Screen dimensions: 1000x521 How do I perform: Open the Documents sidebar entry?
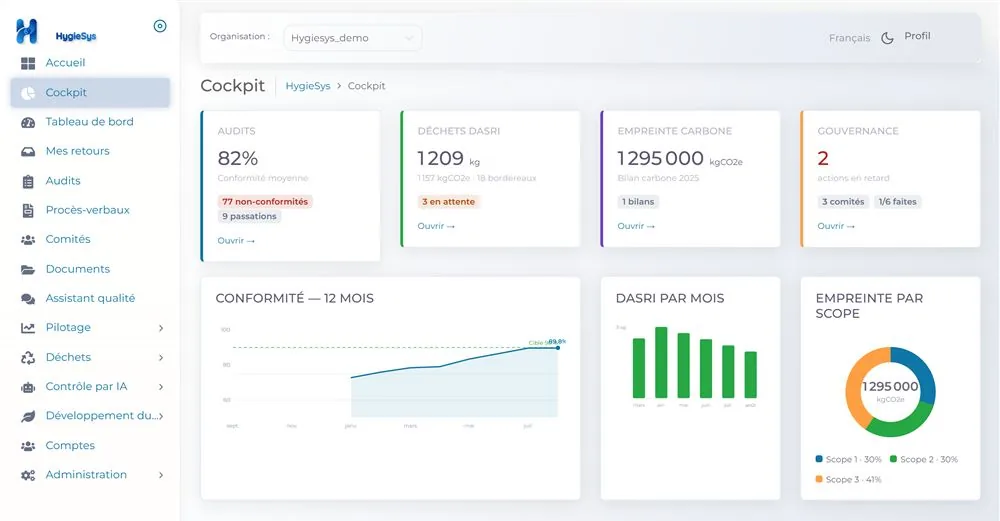tap(91, 269)
